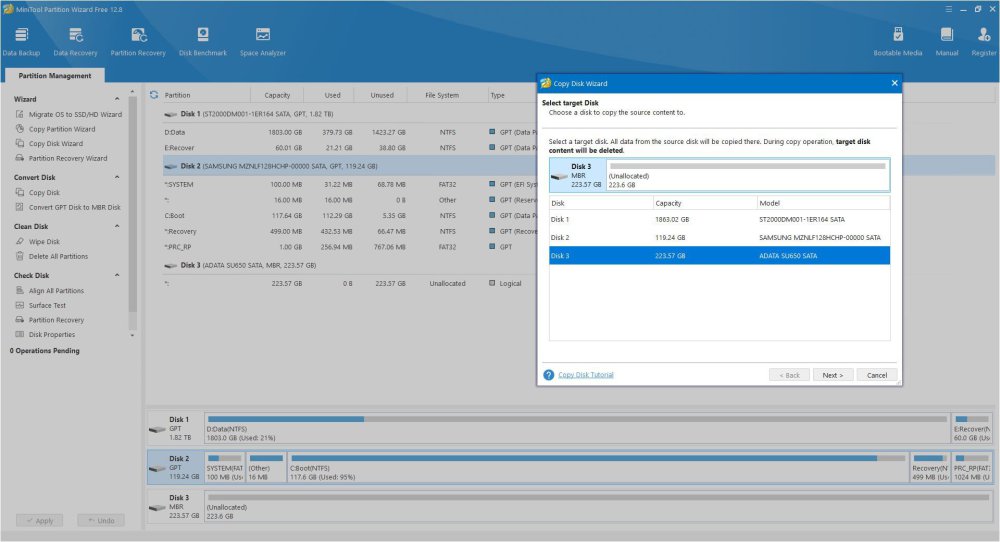Select Migrate OS to SSD/HD Wizard
1000x542 pixels.
pos(74,114)
